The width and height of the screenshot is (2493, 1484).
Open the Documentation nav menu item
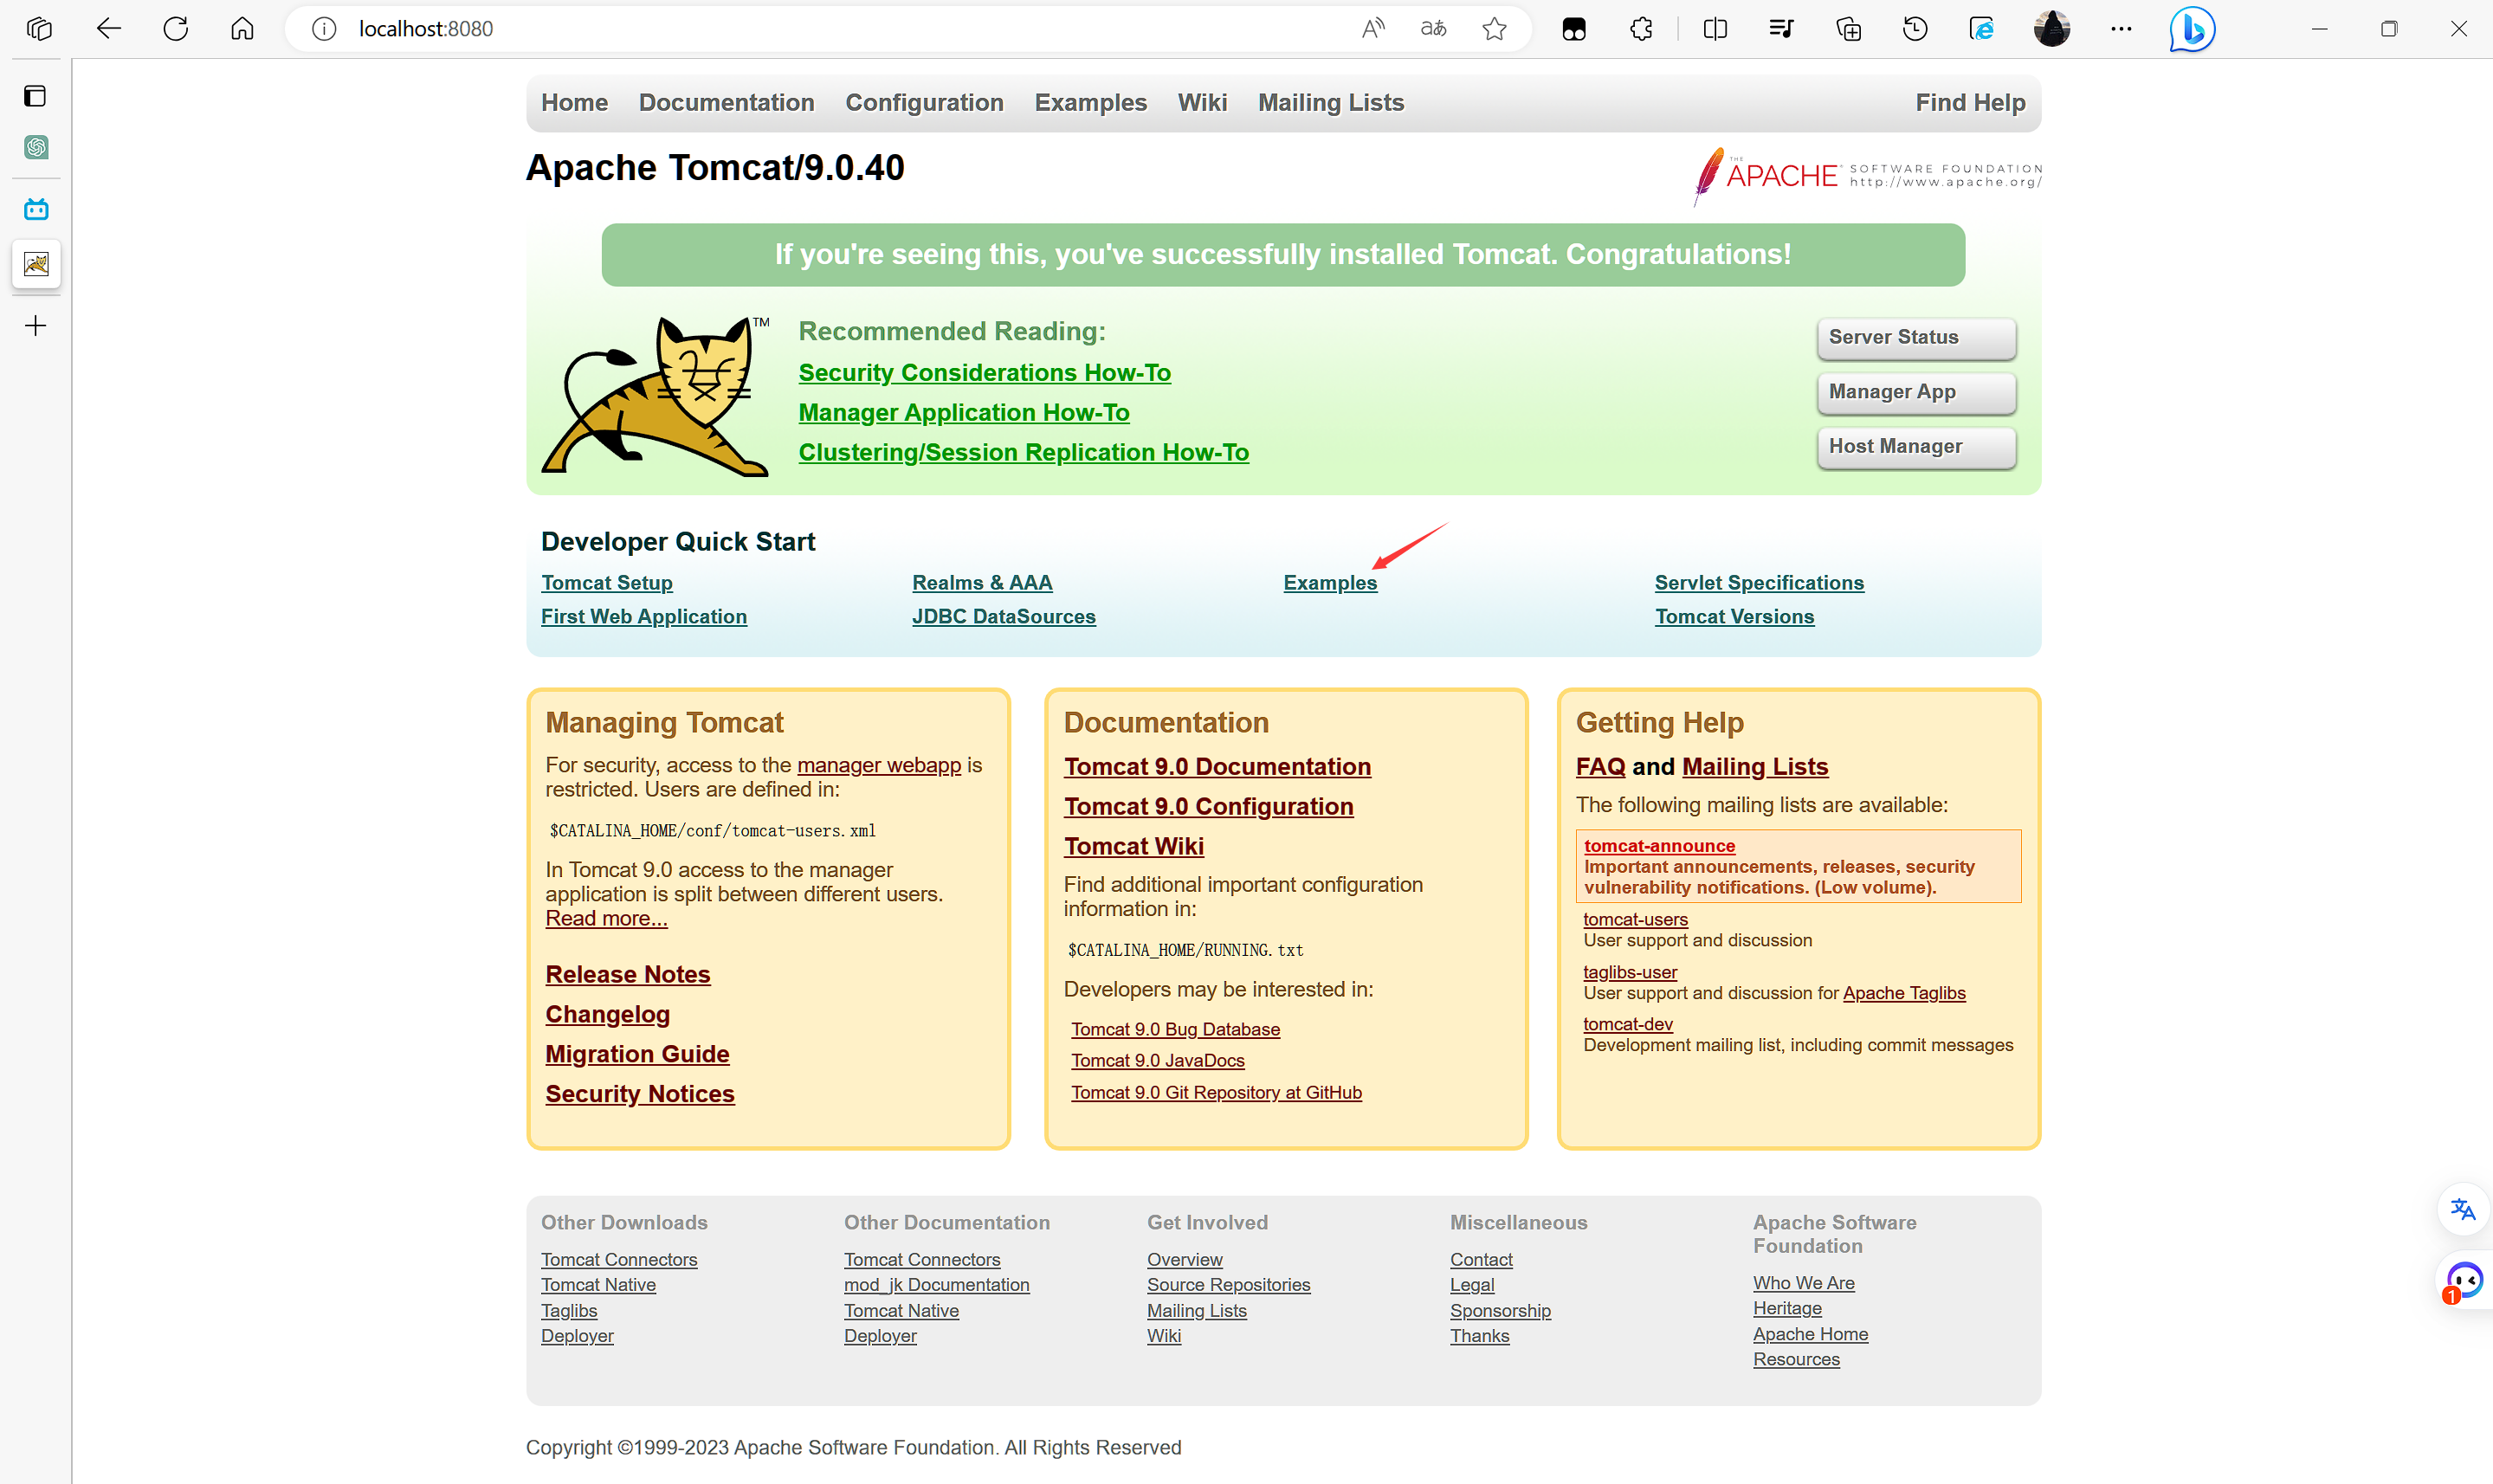pos(726,103)
